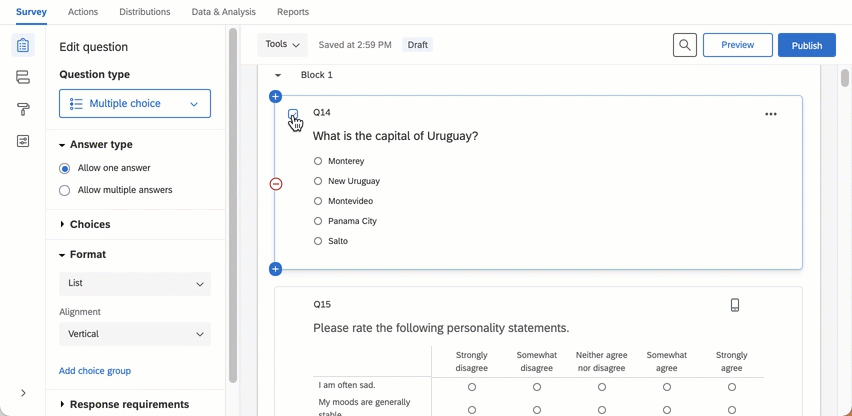Viewport: 852px width, 416px height.
Task: Click the Add choice group link
Action: (x=95, y=371)
